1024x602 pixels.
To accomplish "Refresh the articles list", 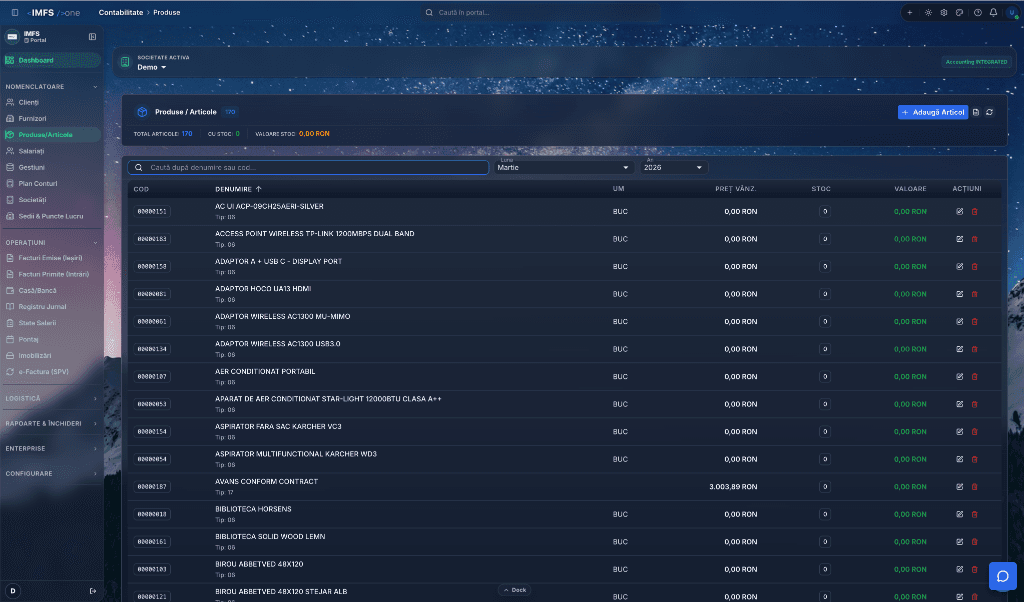I will (989, 112).
